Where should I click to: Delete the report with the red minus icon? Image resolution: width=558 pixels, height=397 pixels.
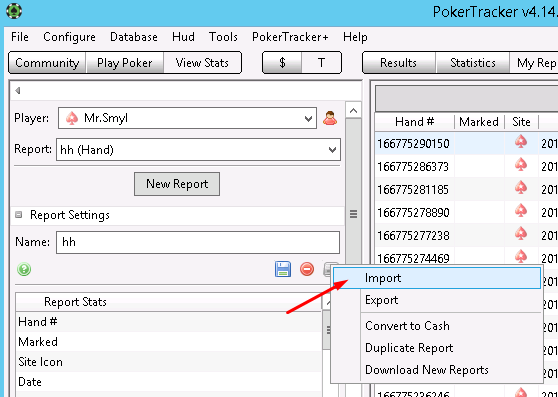307,269
